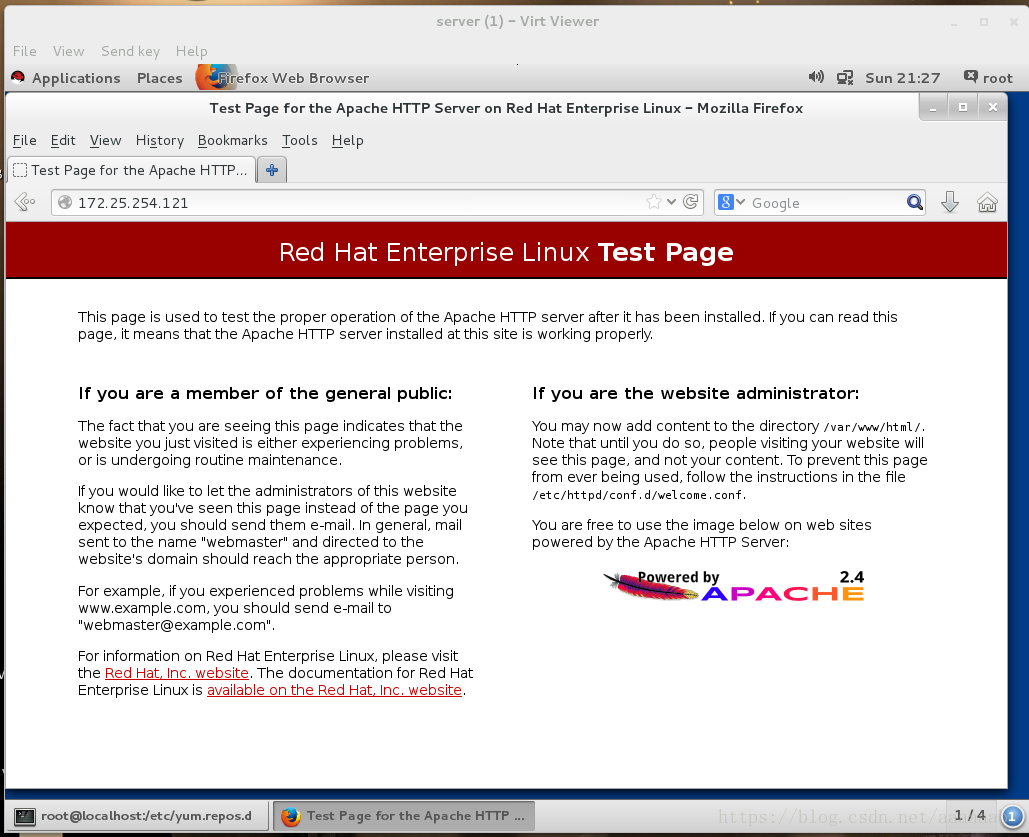Open the root user menu

click(988, 77)
